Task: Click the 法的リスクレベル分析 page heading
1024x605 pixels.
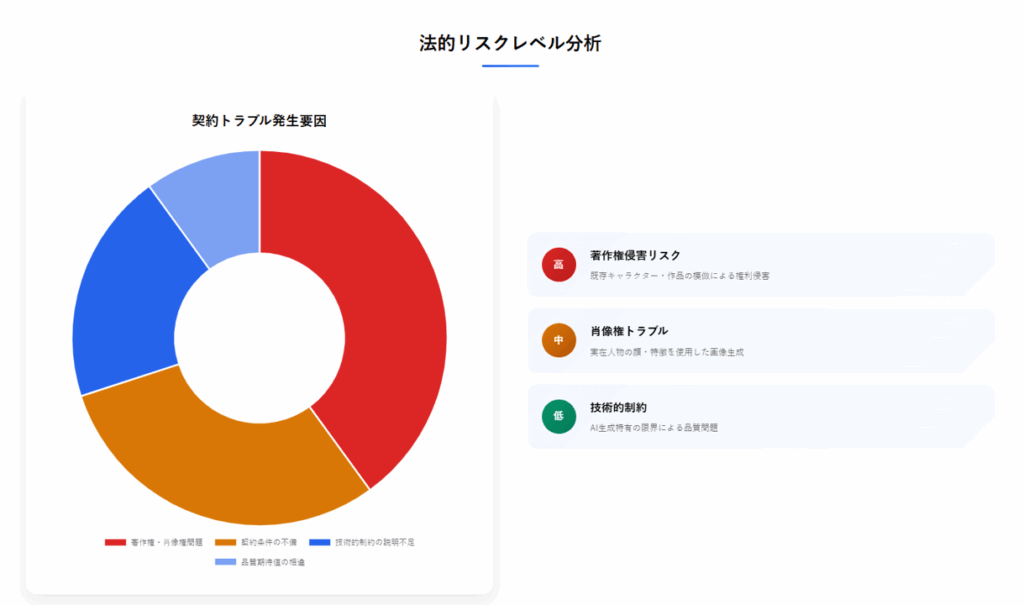Action: point(510,43)
